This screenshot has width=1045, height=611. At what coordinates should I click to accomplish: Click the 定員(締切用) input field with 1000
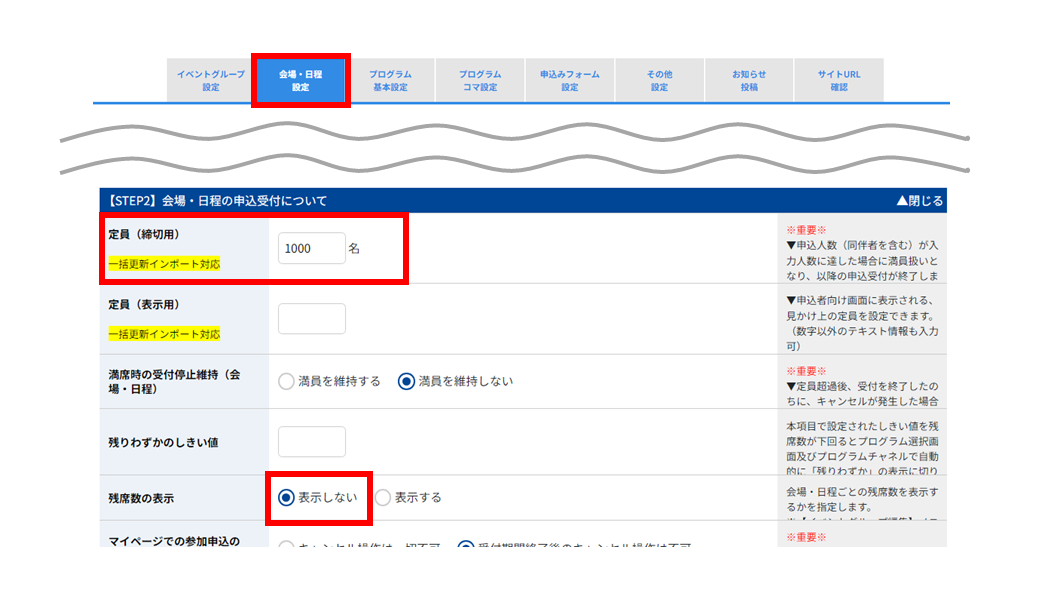coord(311,249)
